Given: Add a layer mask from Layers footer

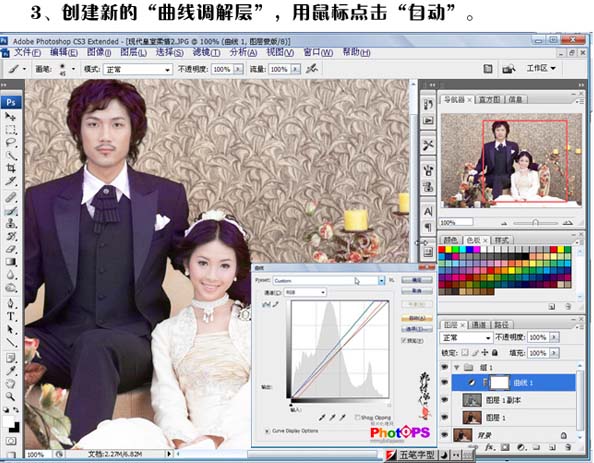Looking at the screenshot, I should point(505,447).
